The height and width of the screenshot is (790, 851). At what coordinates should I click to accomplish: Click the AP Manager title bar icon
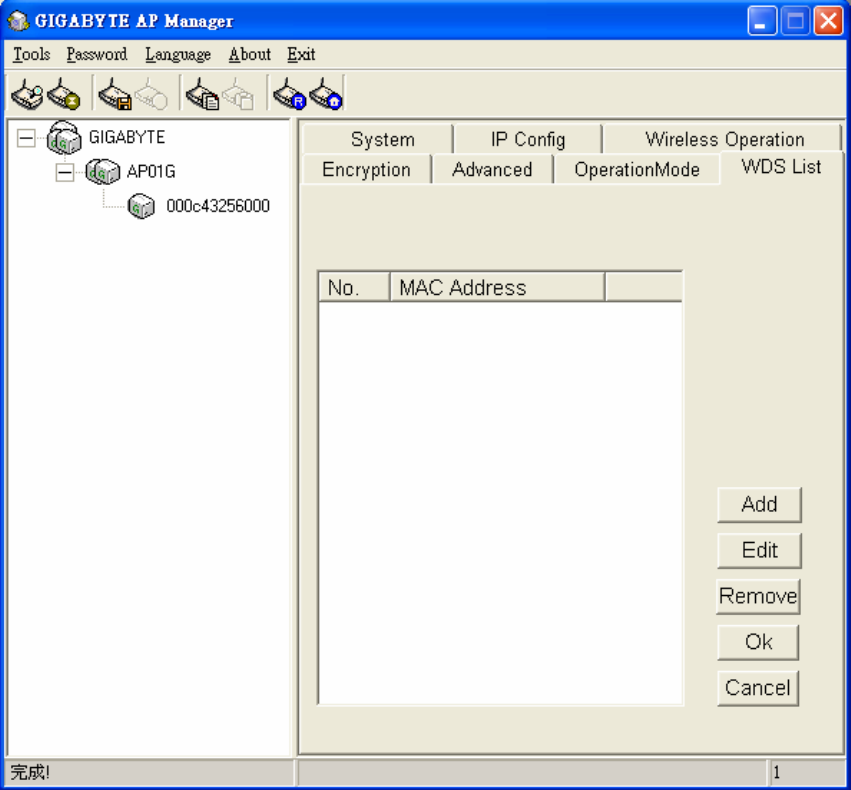click(x=18, y=21)
